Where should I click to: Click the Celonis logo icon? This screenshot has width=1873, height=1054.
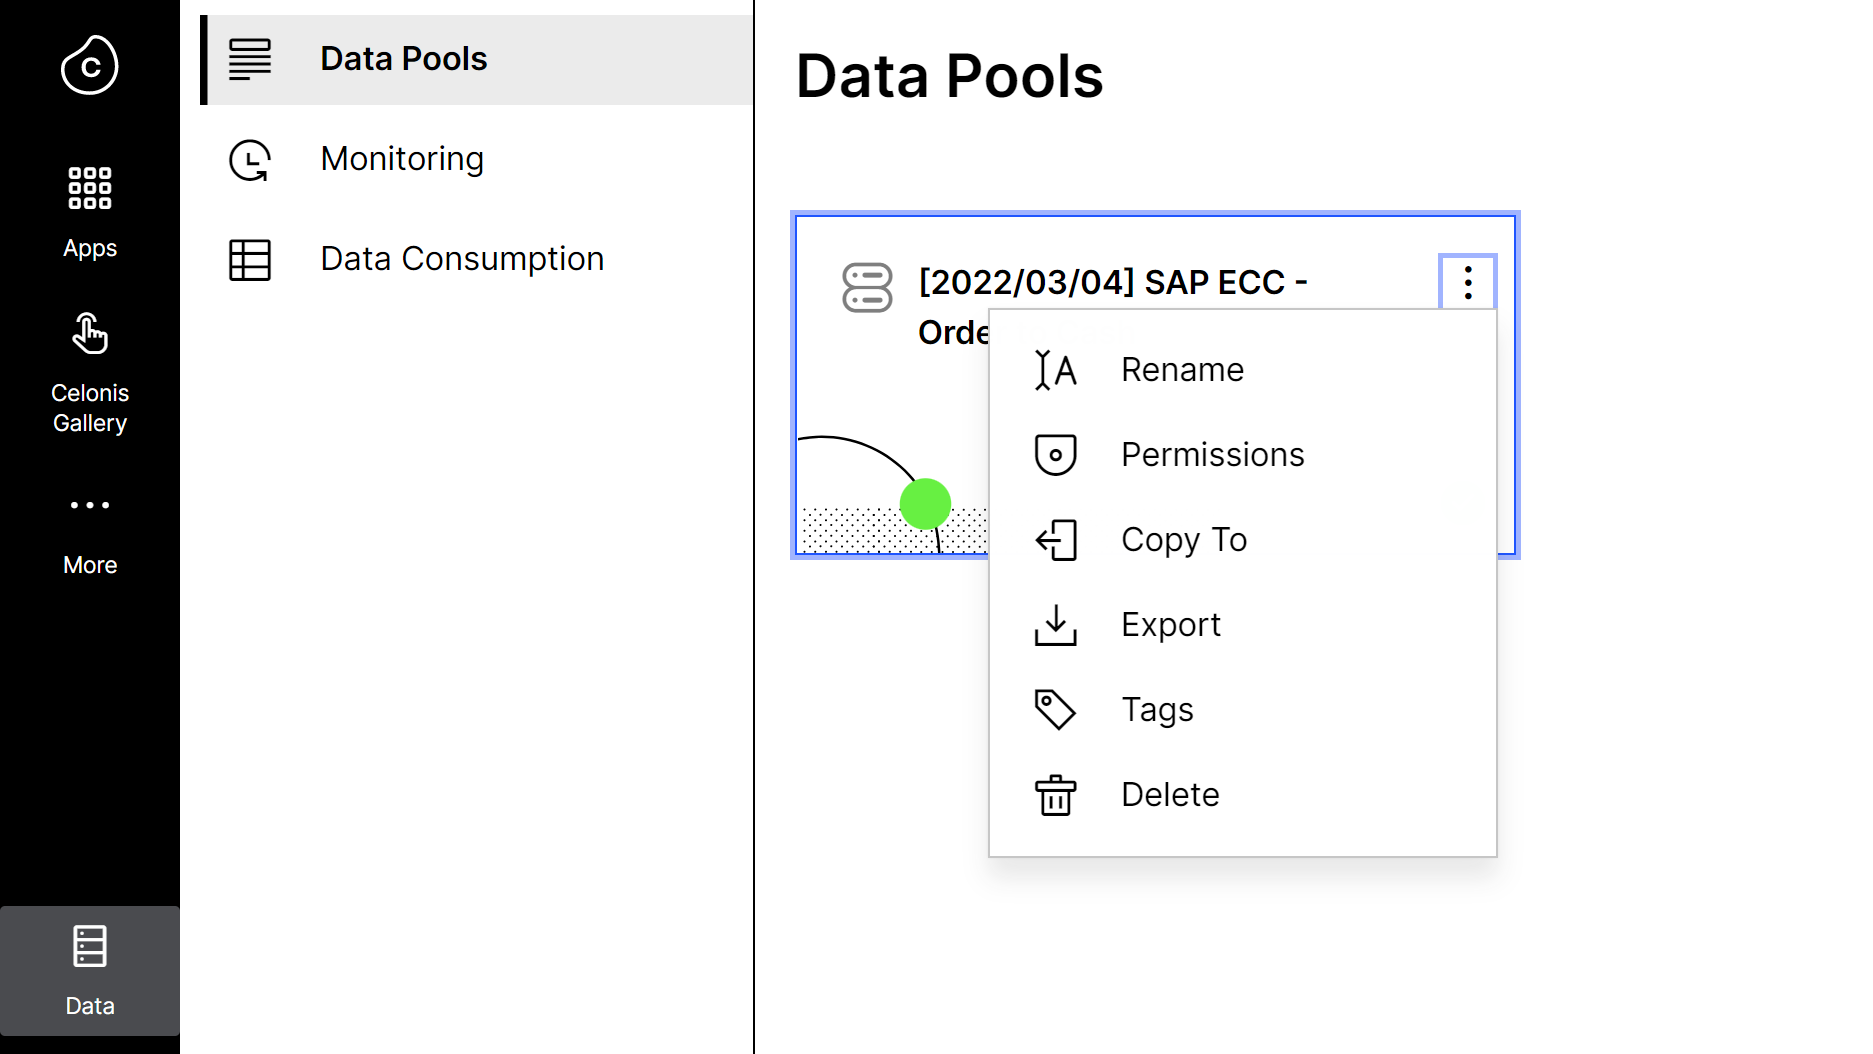pos(90,65)
